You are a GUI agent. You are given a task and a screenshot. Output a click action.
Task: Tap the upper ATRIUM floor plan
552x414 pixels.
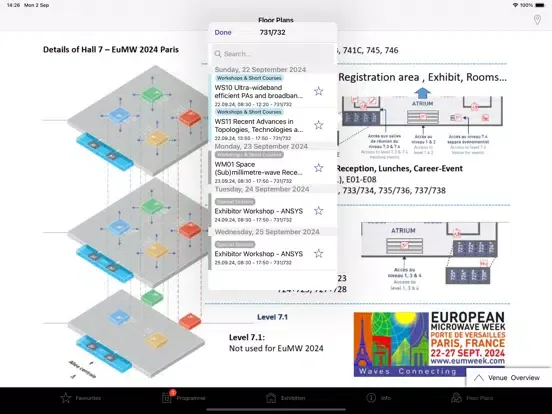pyautogui.click(x=422, y=111)
